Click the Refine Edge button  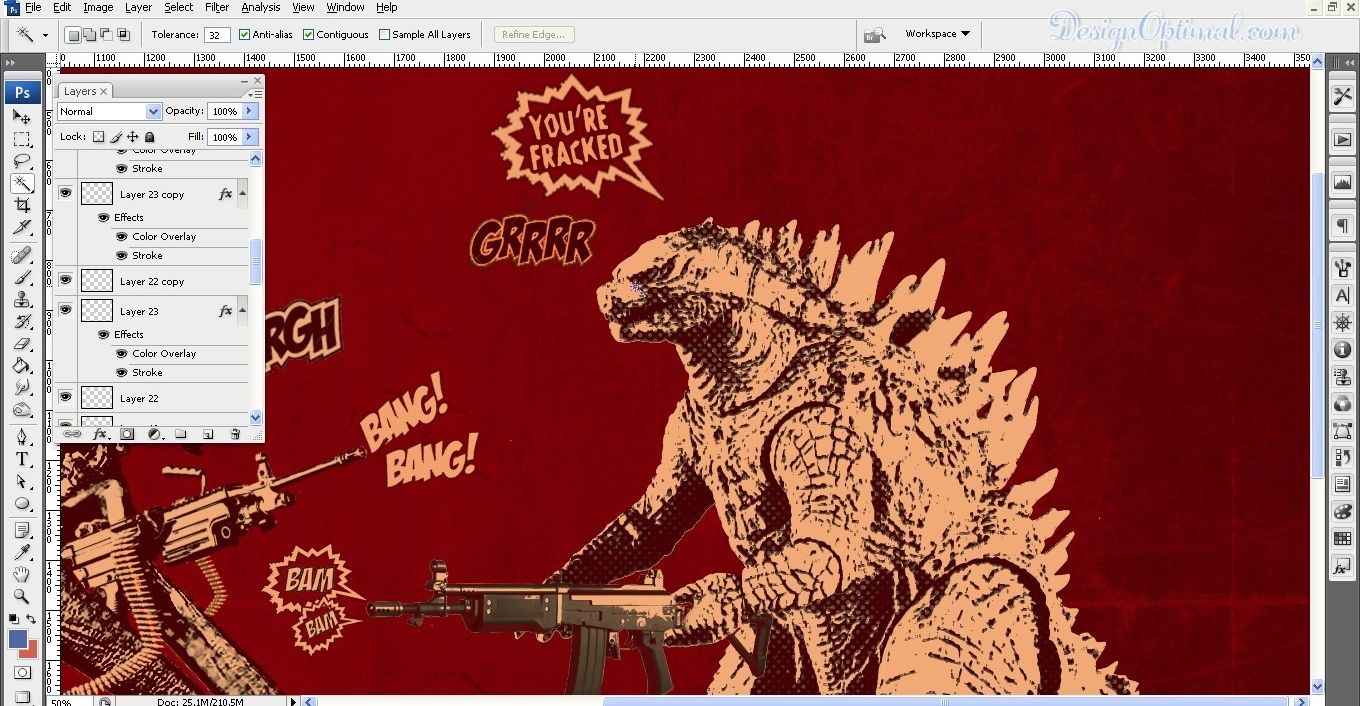pos(533,34)
